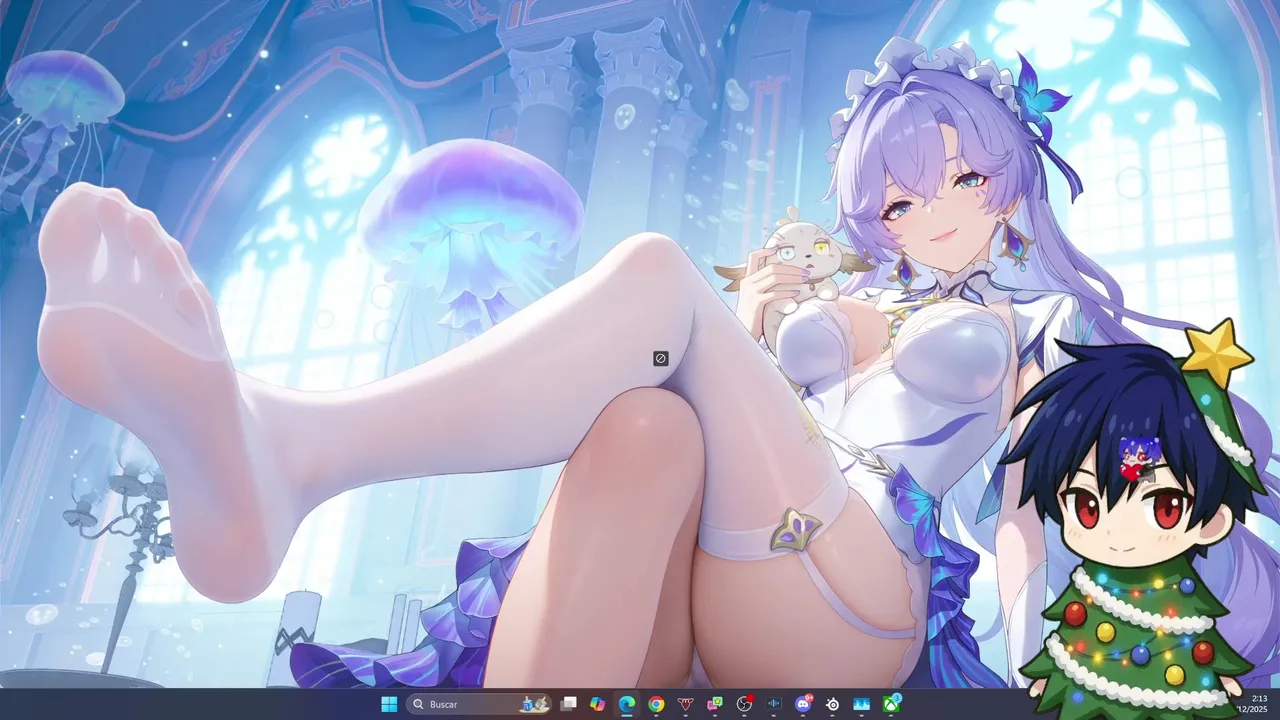
Task: Open Task View on the taskbar
Action: tap(568, 704)
